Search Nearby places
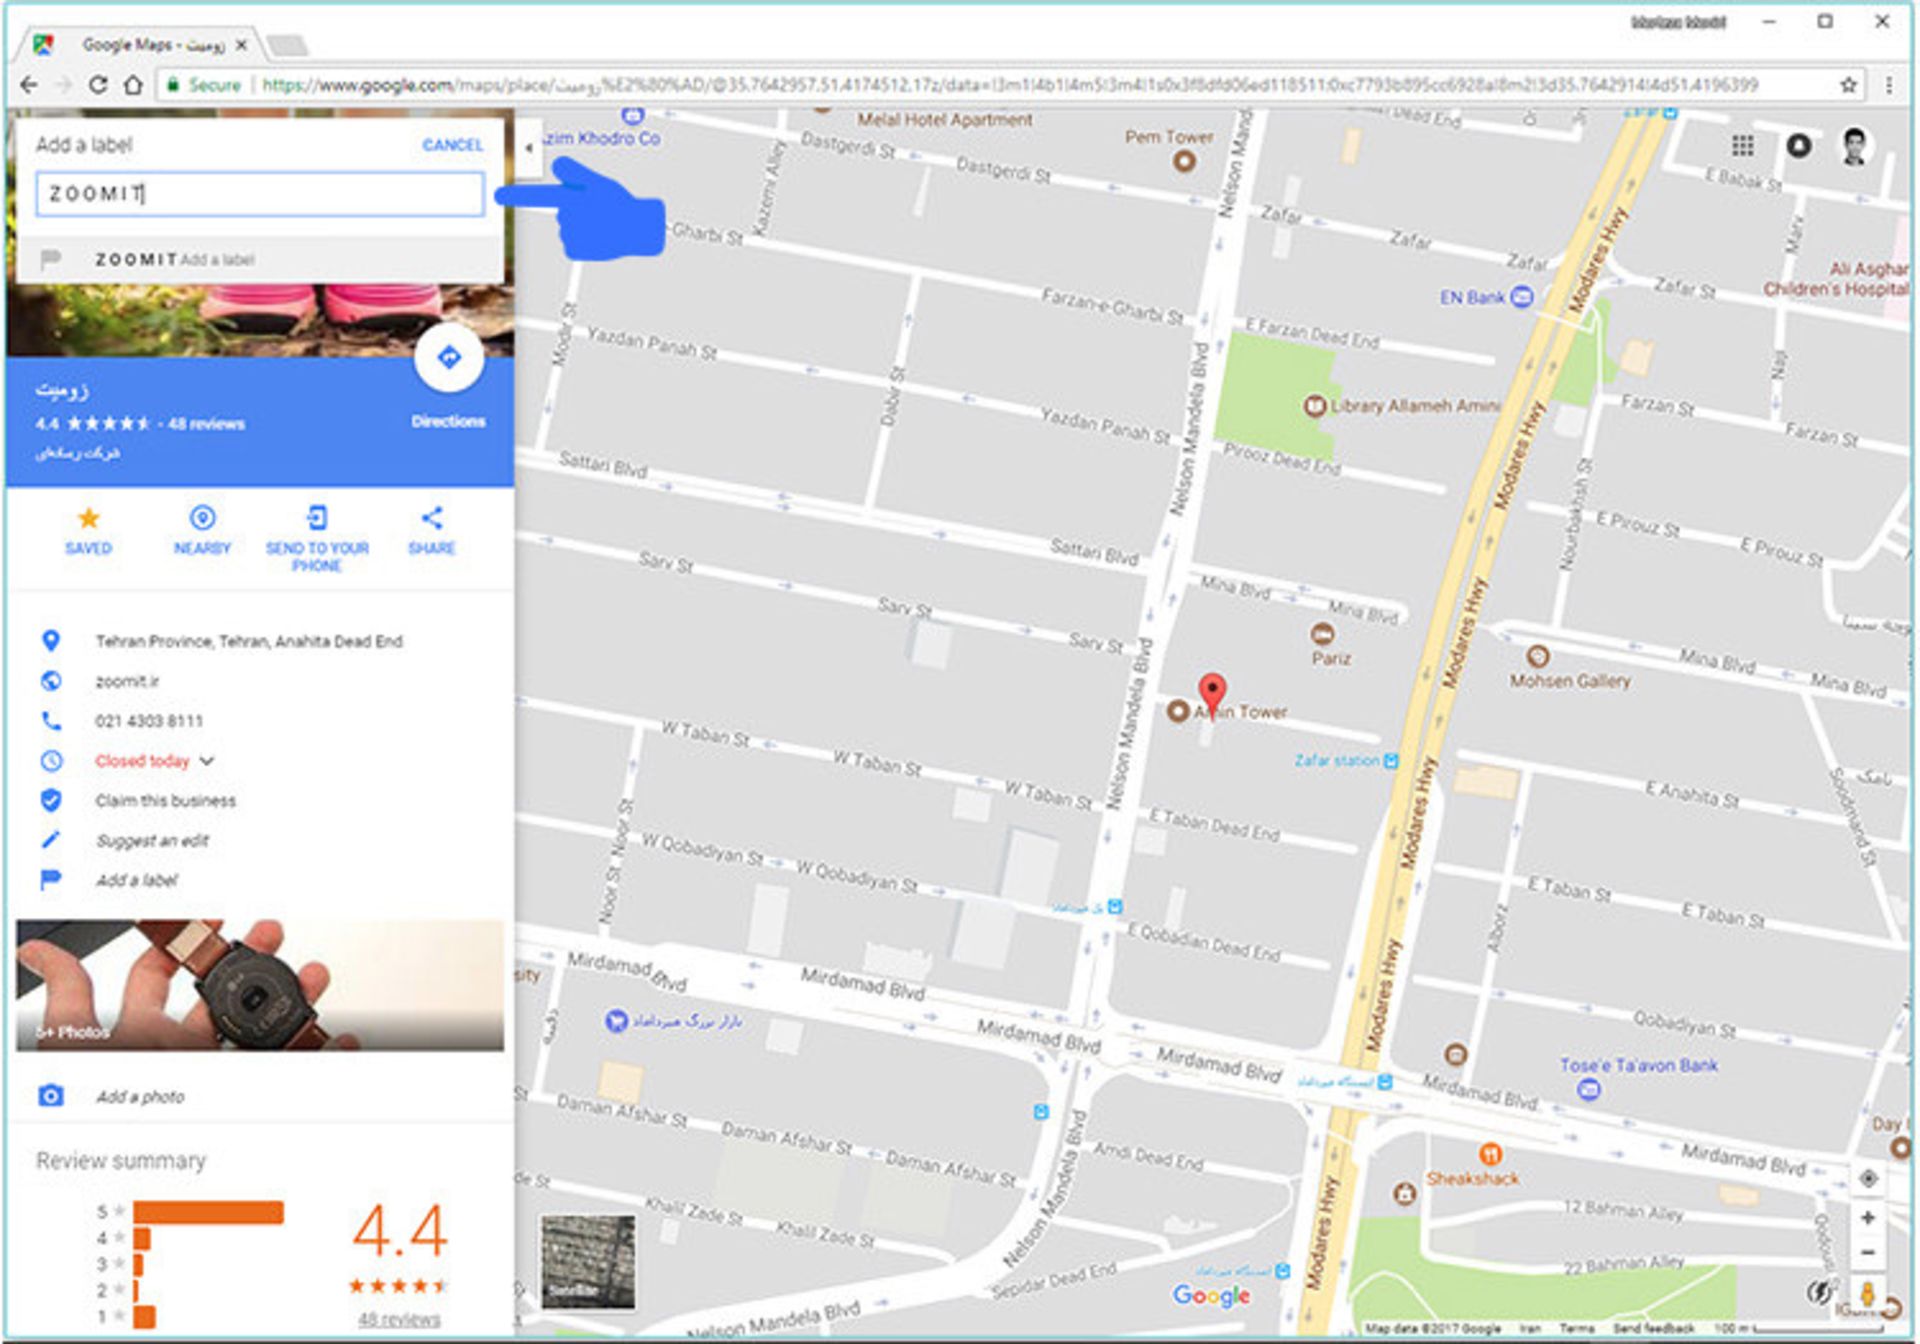The image size is (1920, 1344). point(202,530)
